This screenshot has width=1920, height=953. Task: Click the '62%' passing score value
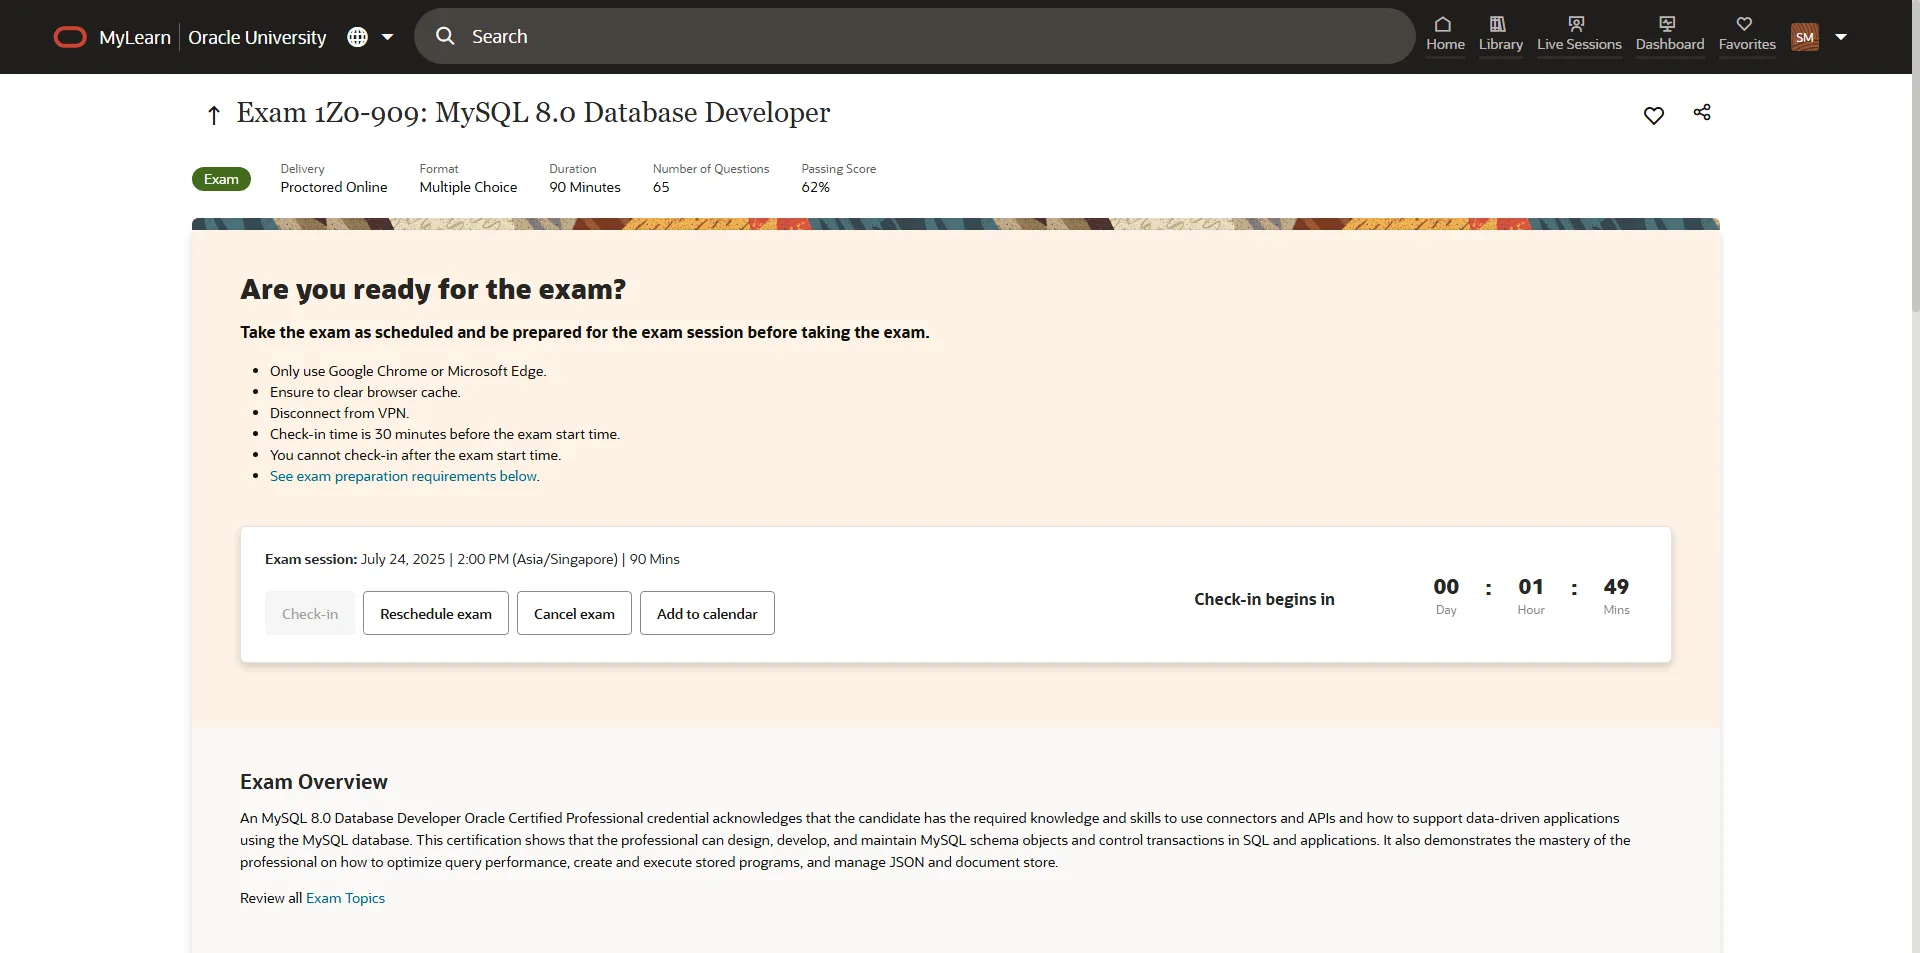click(x=815, y=187)
